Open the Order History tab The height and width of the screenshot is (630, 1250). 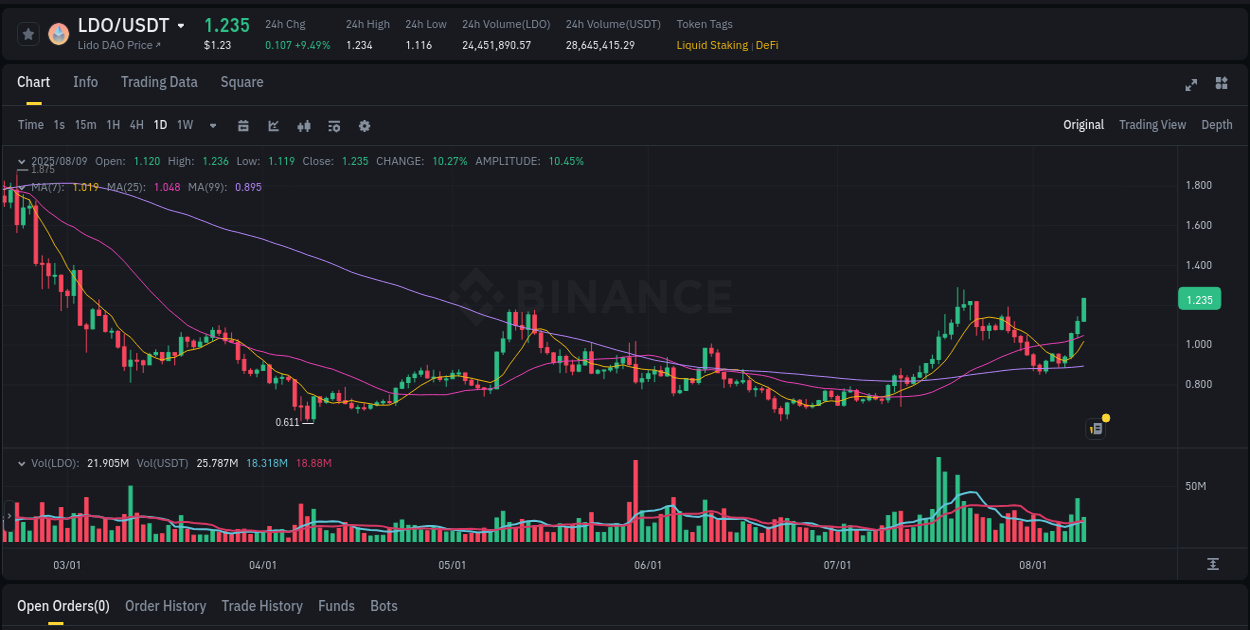(x=165, y=606)
